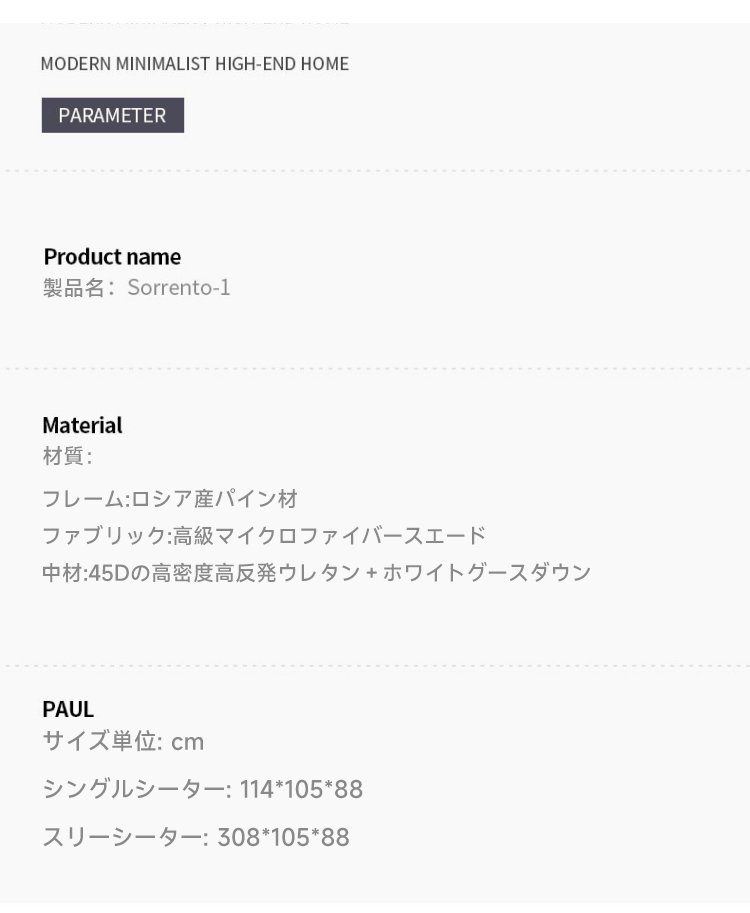Select the Product name label
750x913 pixels.
point(112,257)
